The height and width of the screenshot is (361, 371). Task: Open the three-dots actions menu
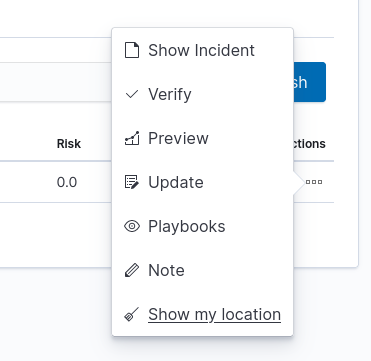tap(314, 182)
